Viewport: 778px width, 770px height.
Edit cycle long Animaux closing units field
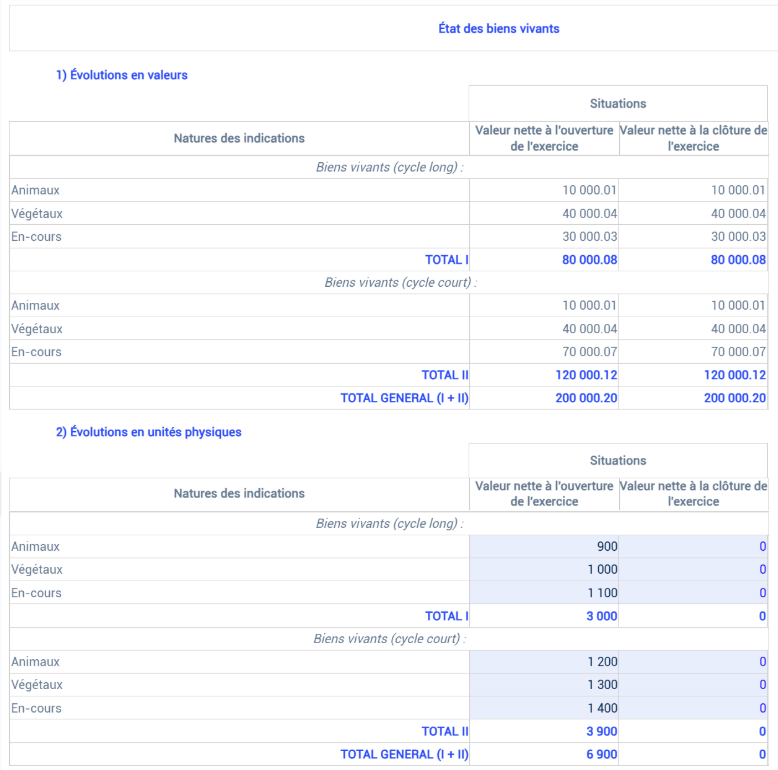693,546
